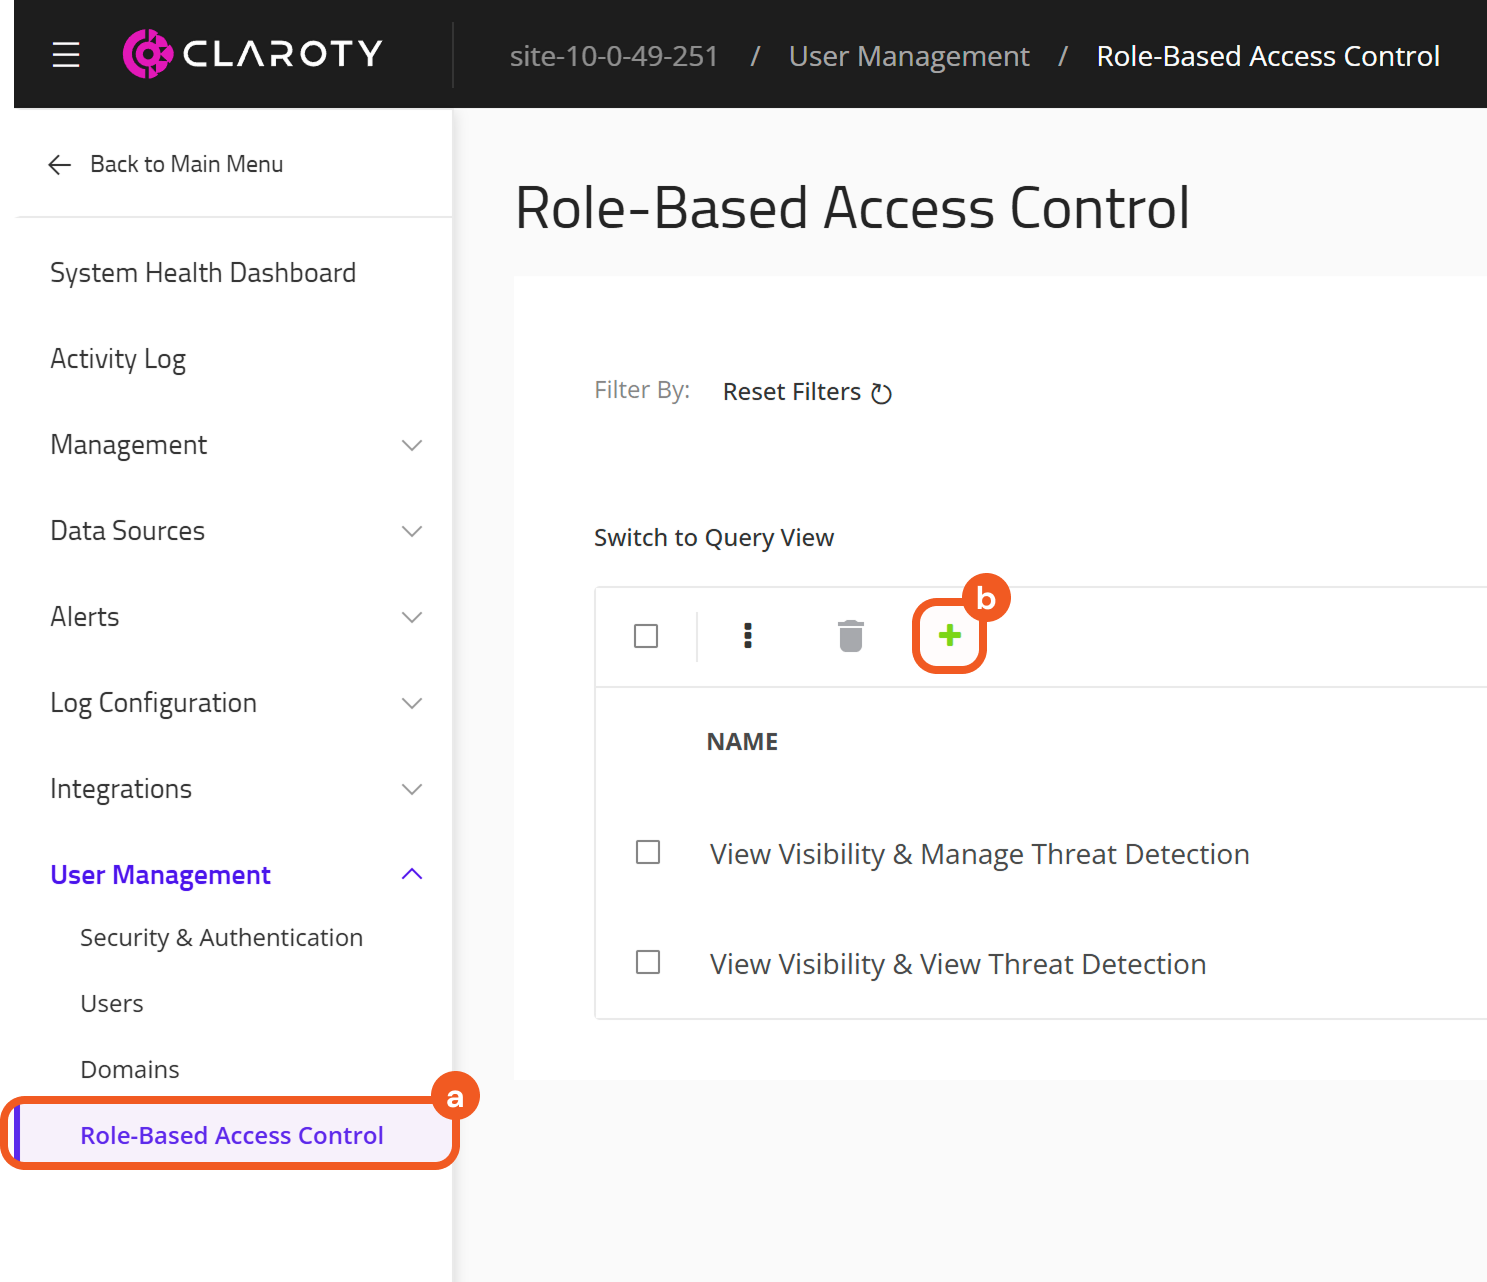The width and height of the screenshot is (1487, 1282).
Task: Open the three-dot more actions menu
Action: (x=748, y=635)
